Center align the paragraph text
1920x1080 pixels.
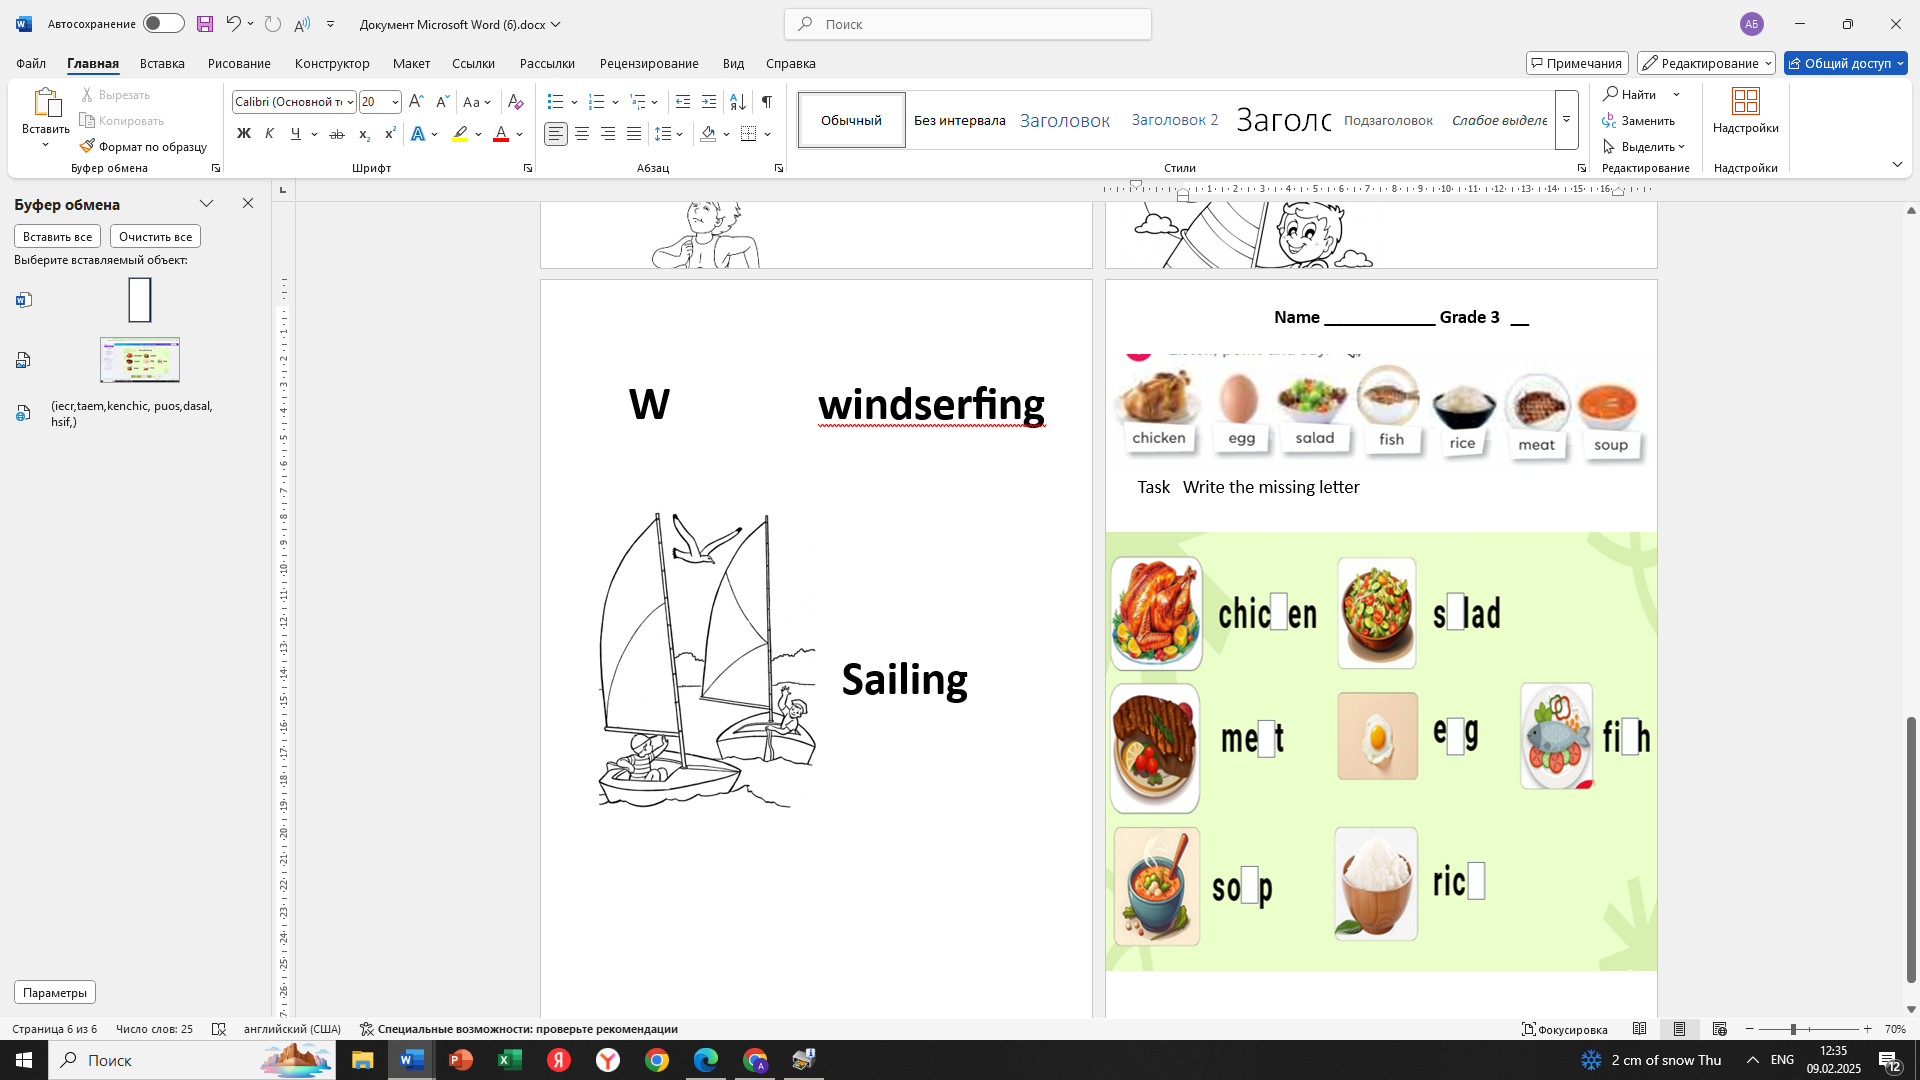pos(582,134)
